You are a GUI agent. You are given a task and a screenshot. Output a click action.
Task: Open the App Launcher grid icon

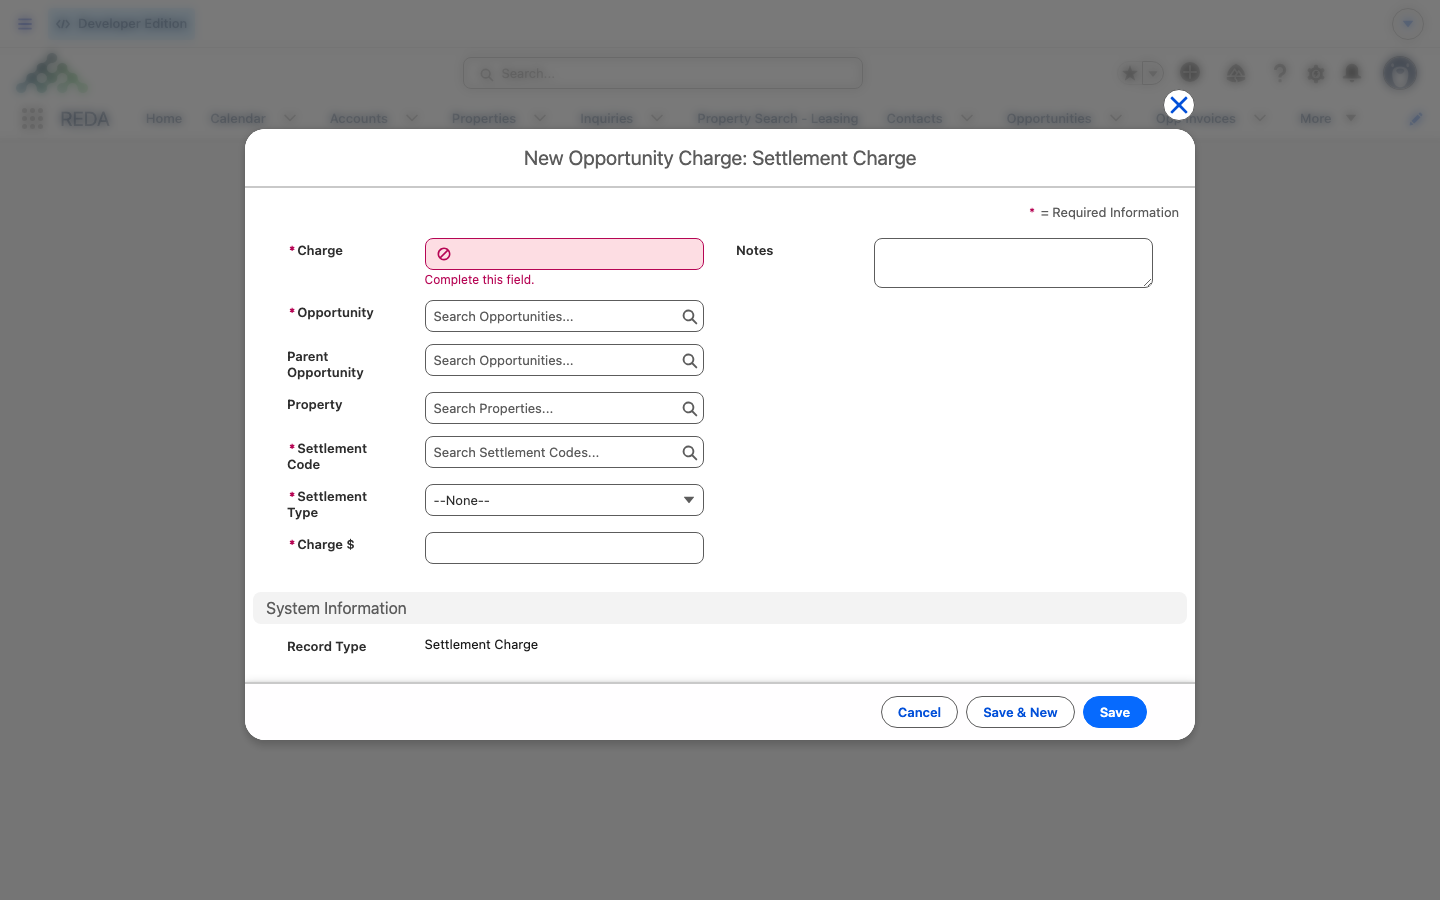32,119
